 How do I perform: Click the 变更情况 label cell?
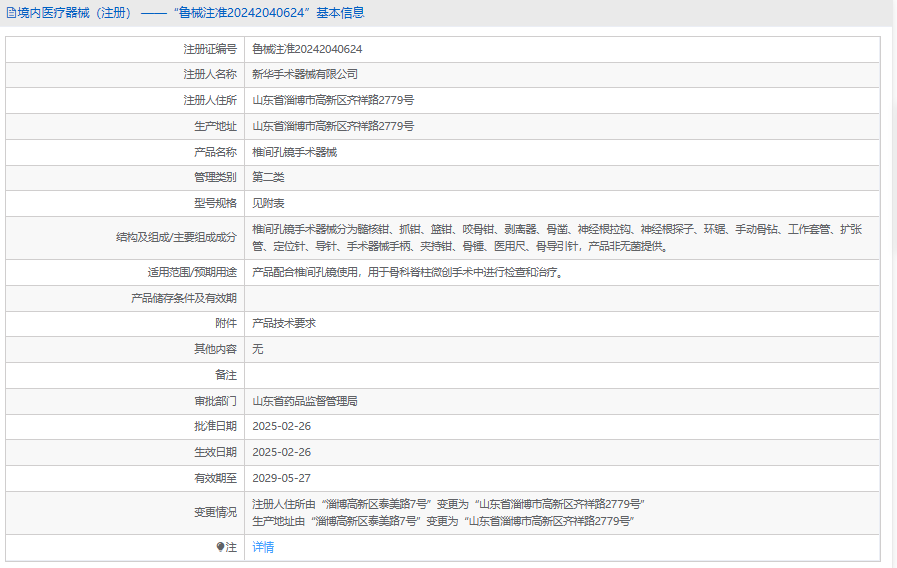click(125, 513)
